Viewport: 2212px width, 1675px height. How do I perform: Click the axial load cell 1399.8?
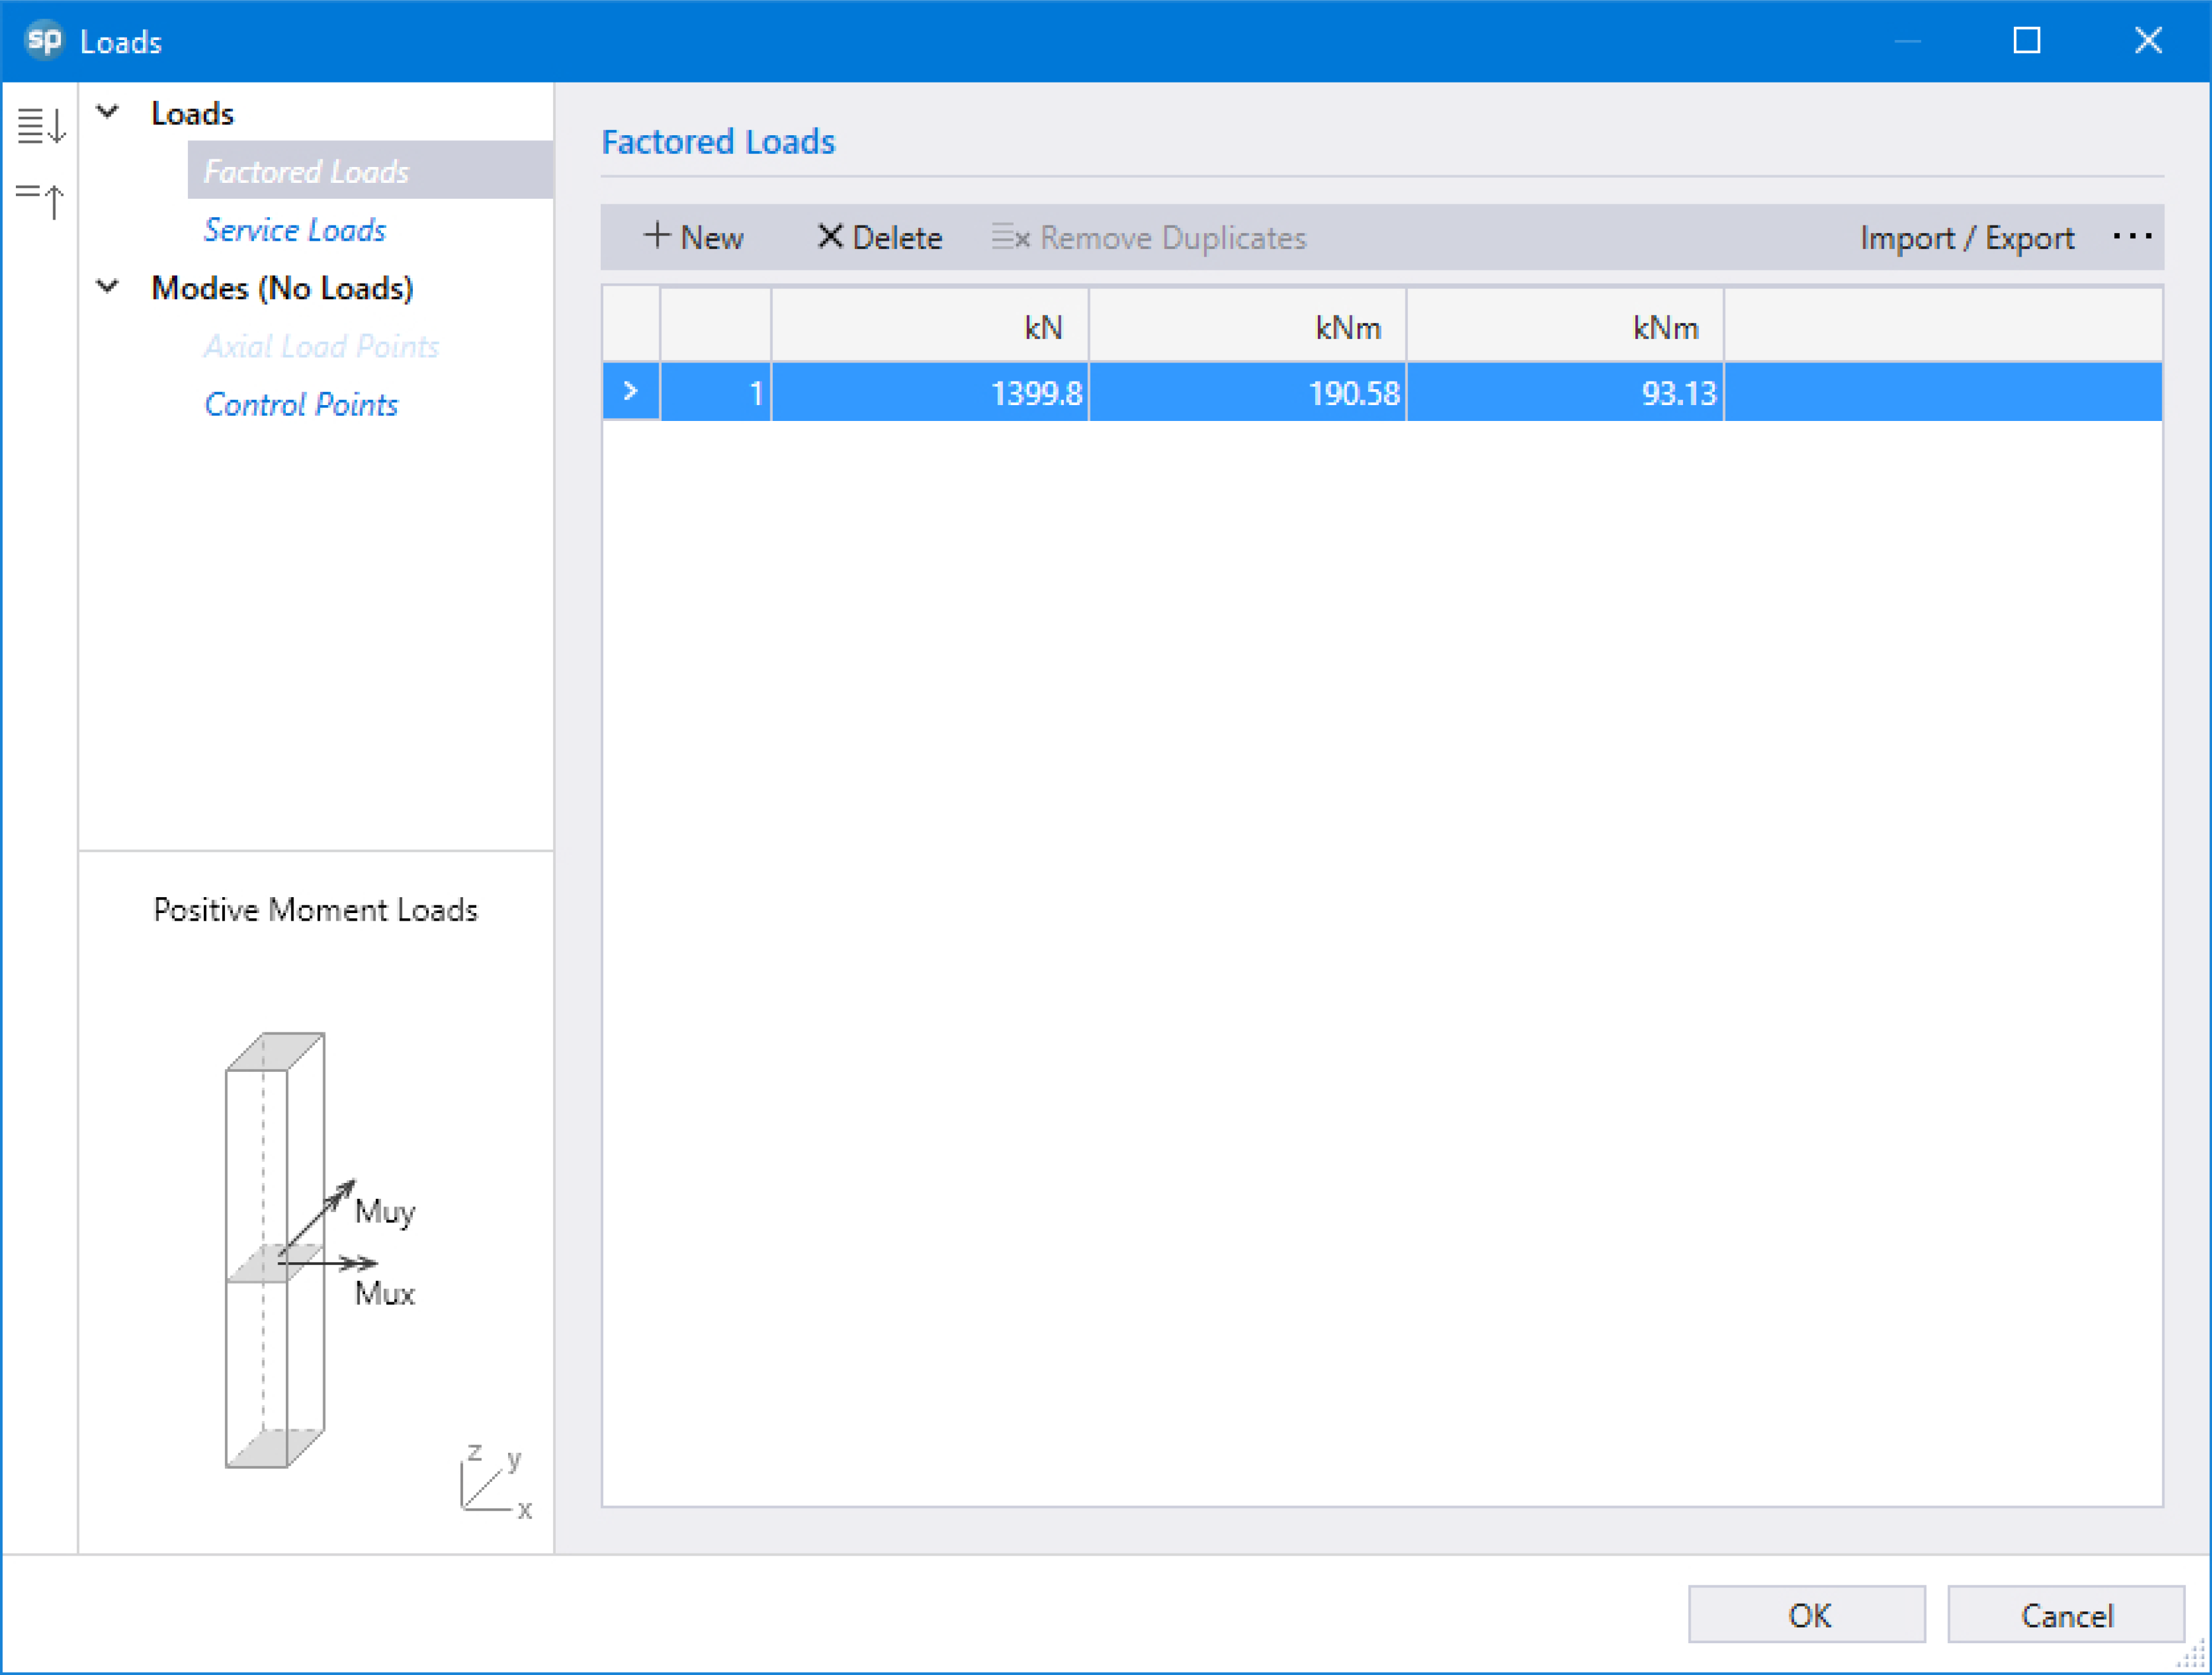tap(929, 392)
